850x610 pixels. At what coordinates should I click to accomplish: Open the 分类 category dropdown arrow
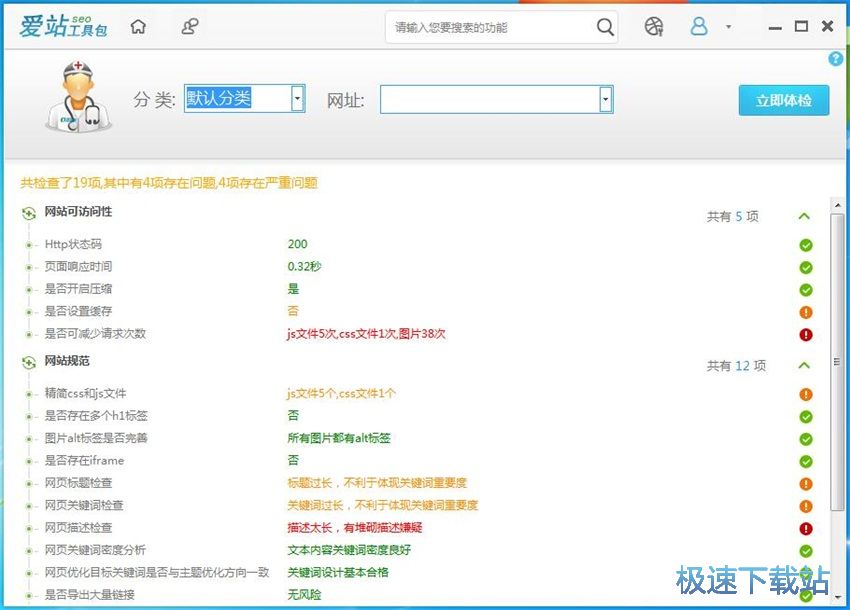298,99
